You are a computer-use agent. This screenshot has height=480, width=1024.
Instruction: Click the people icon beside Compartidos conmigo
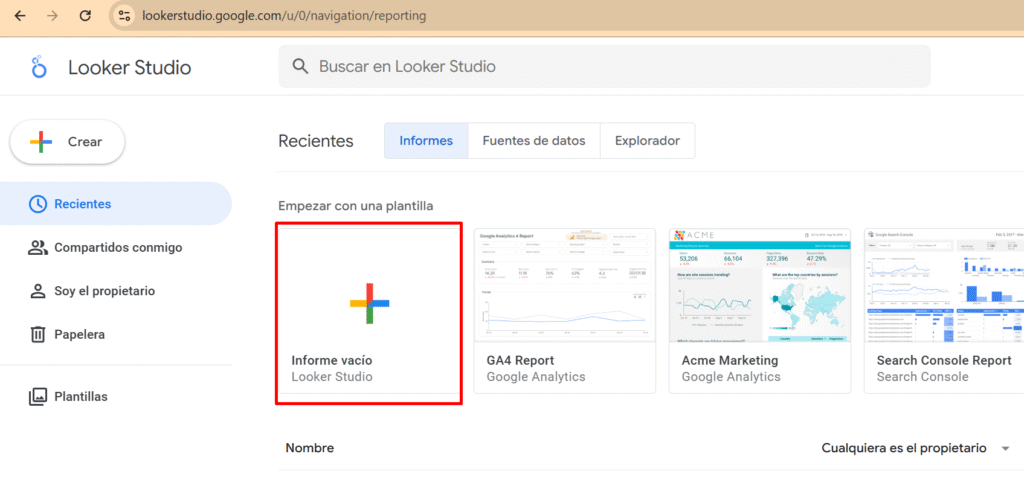coord(38,248)
